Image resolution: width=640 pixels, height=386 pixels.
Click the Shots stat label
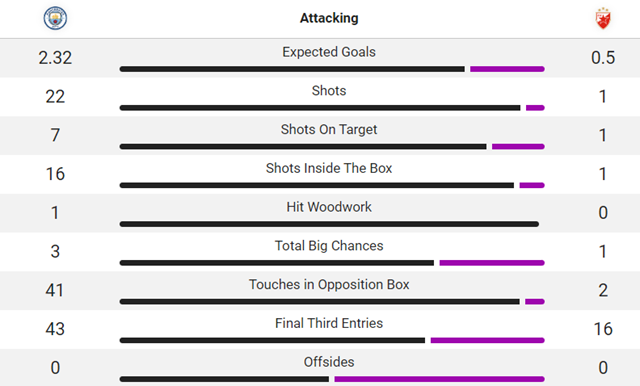point(329,91)
